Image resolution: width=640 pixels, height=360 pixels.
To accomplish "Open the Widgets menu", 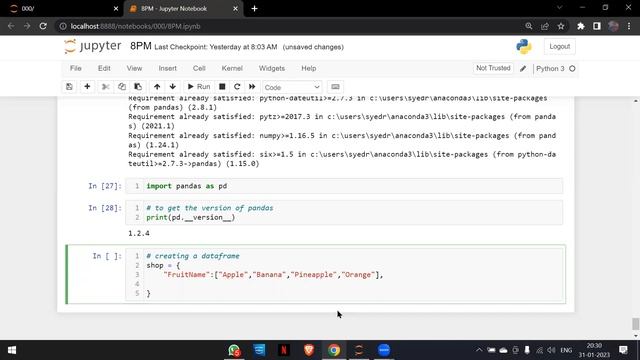I will [x=272, y=68].
